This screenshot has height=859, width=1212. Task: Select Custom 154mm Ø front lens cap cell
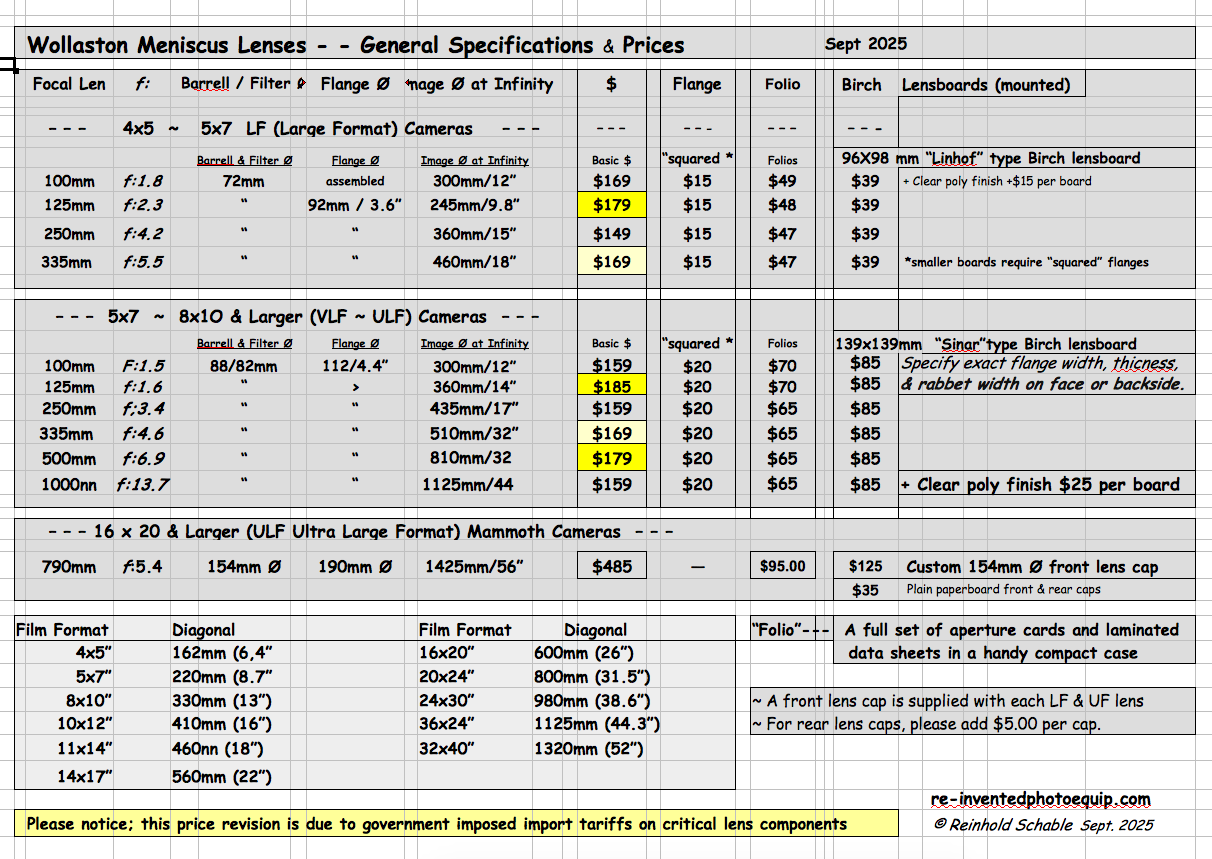(1032, 567)
